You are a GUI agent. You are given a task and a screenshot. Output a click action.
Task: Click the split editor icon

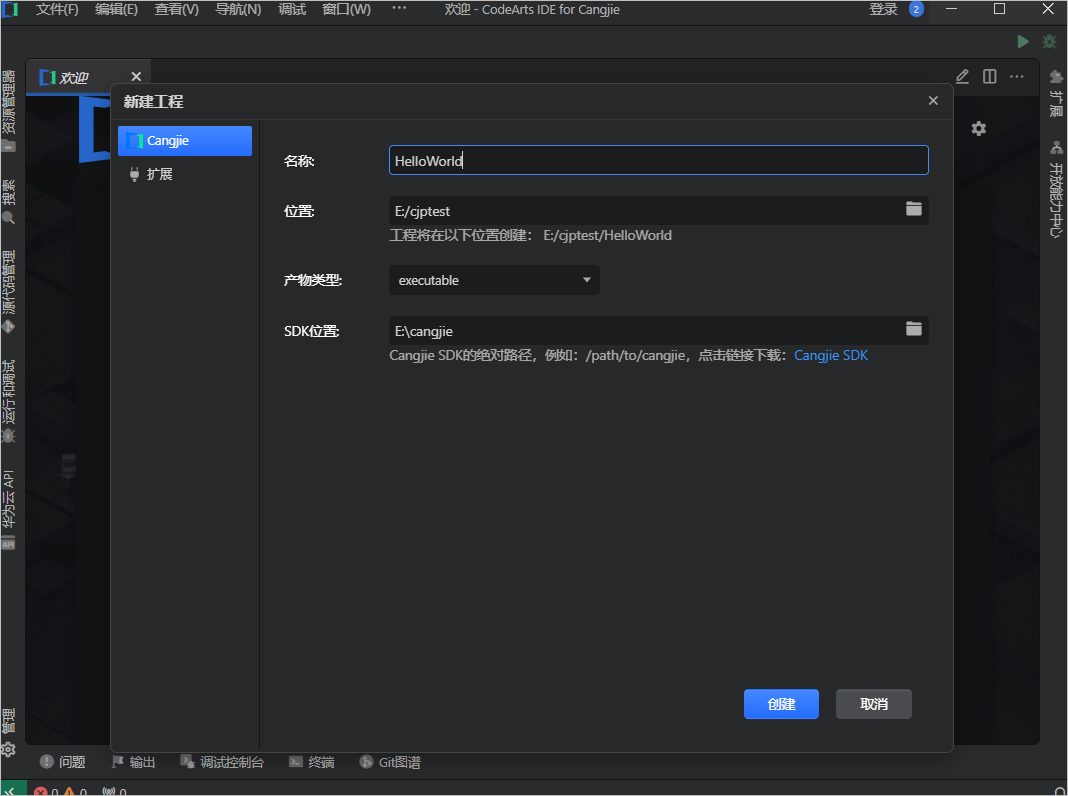pyautogui.click(x=990, y=76)
